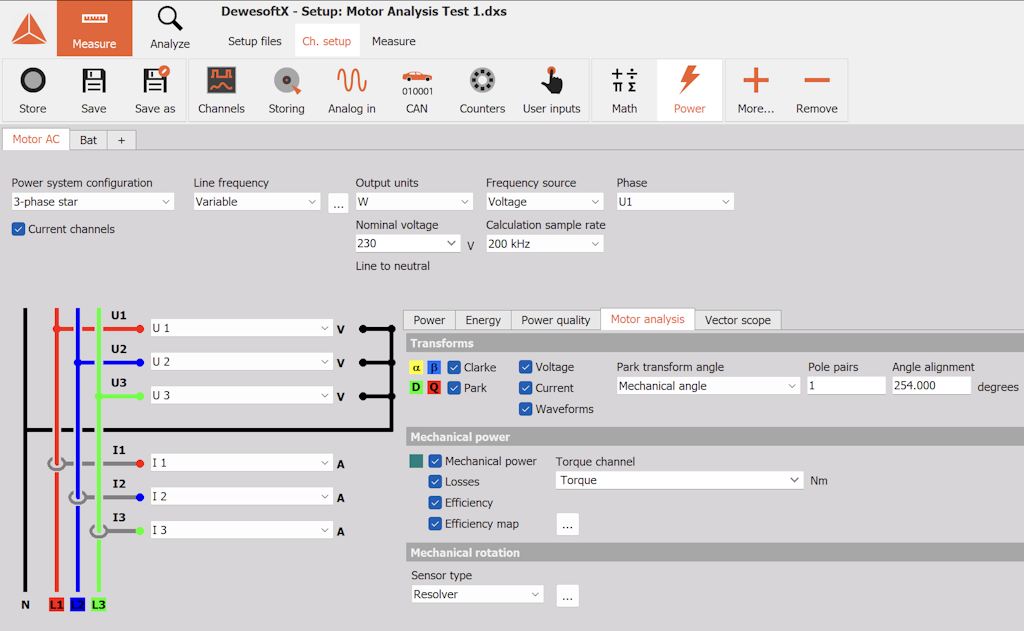This screenshot has width=1024, height=631.
Task: Open I 3 current channel dropdown
Action: [x=241, y=530]
